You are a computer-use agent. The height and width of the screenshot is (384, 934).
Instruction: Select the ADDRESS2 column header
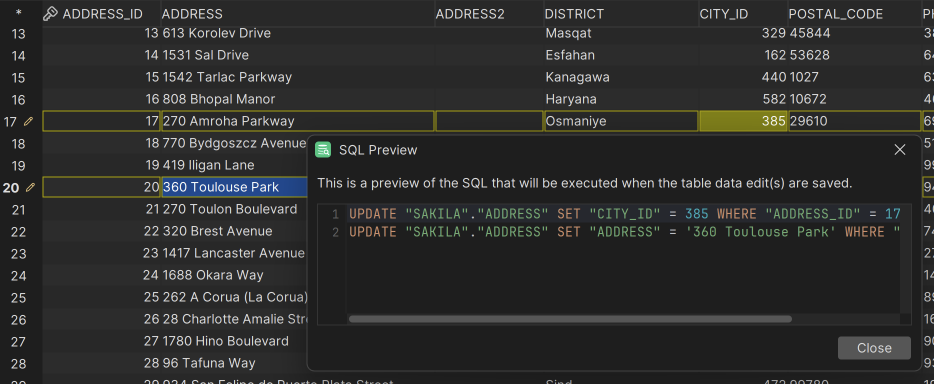tap(489, 14)
